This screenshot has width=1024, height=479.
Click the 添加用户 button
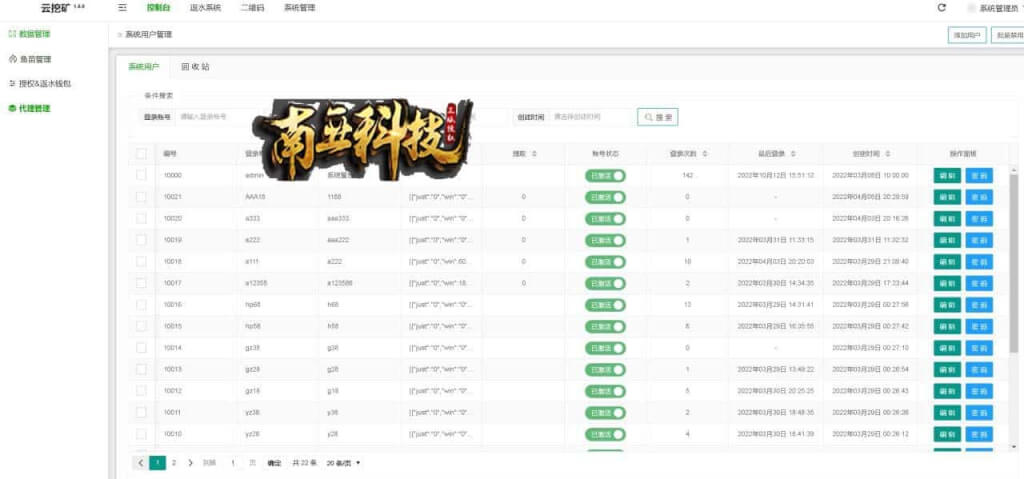point(967,35)
